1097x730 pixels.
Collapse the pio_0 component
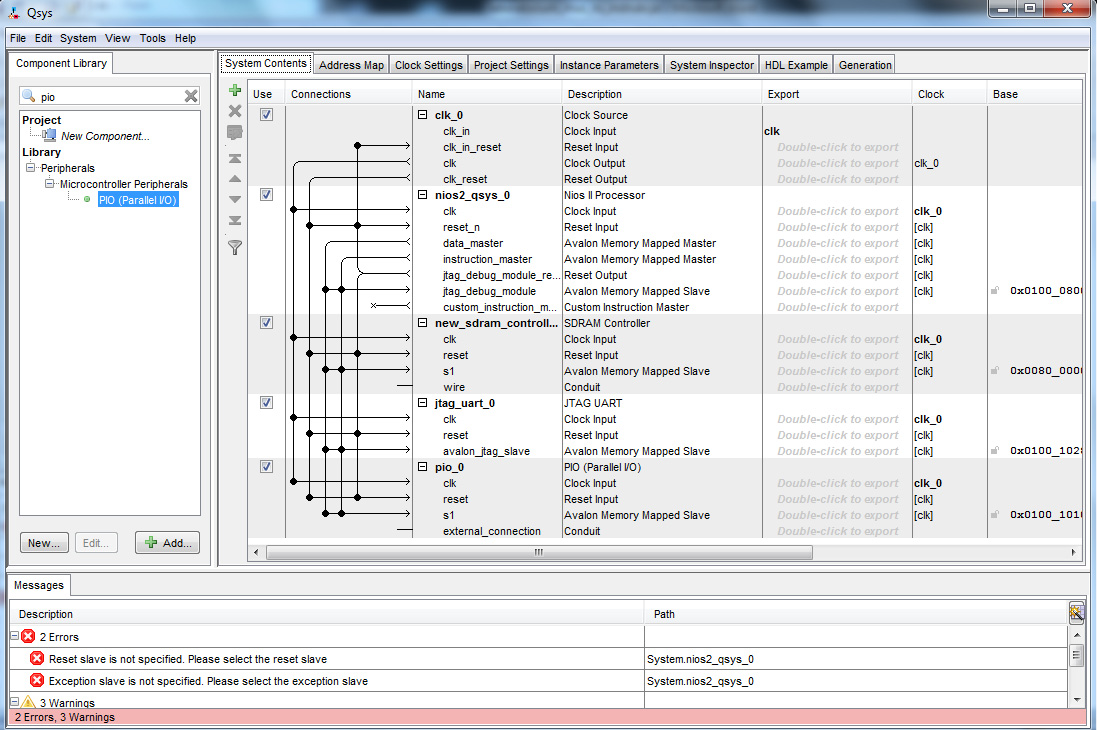click(x=423, y=467)
